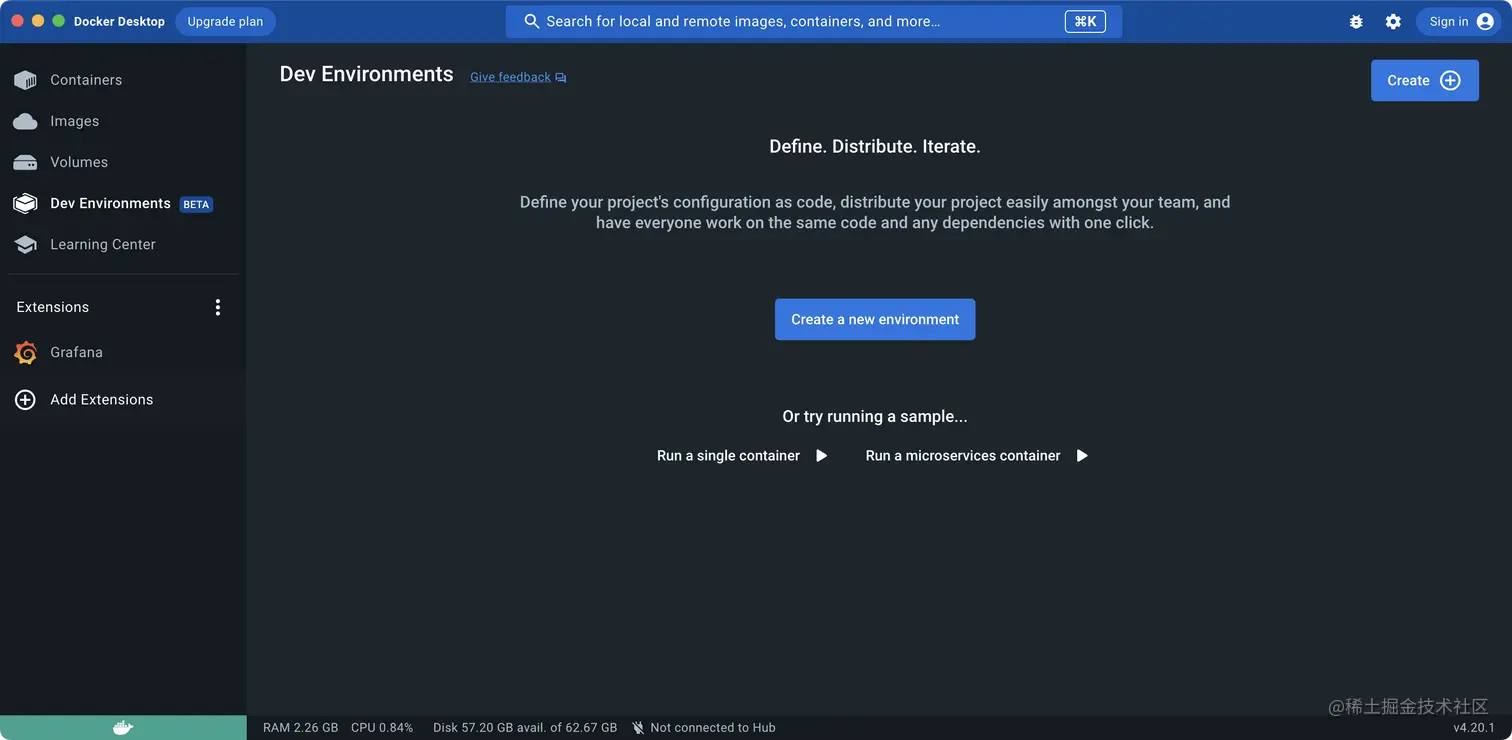Click the Extensions section header
Image resolution: width=1512 pixels, height=740 pixels.
coord(53,307)
